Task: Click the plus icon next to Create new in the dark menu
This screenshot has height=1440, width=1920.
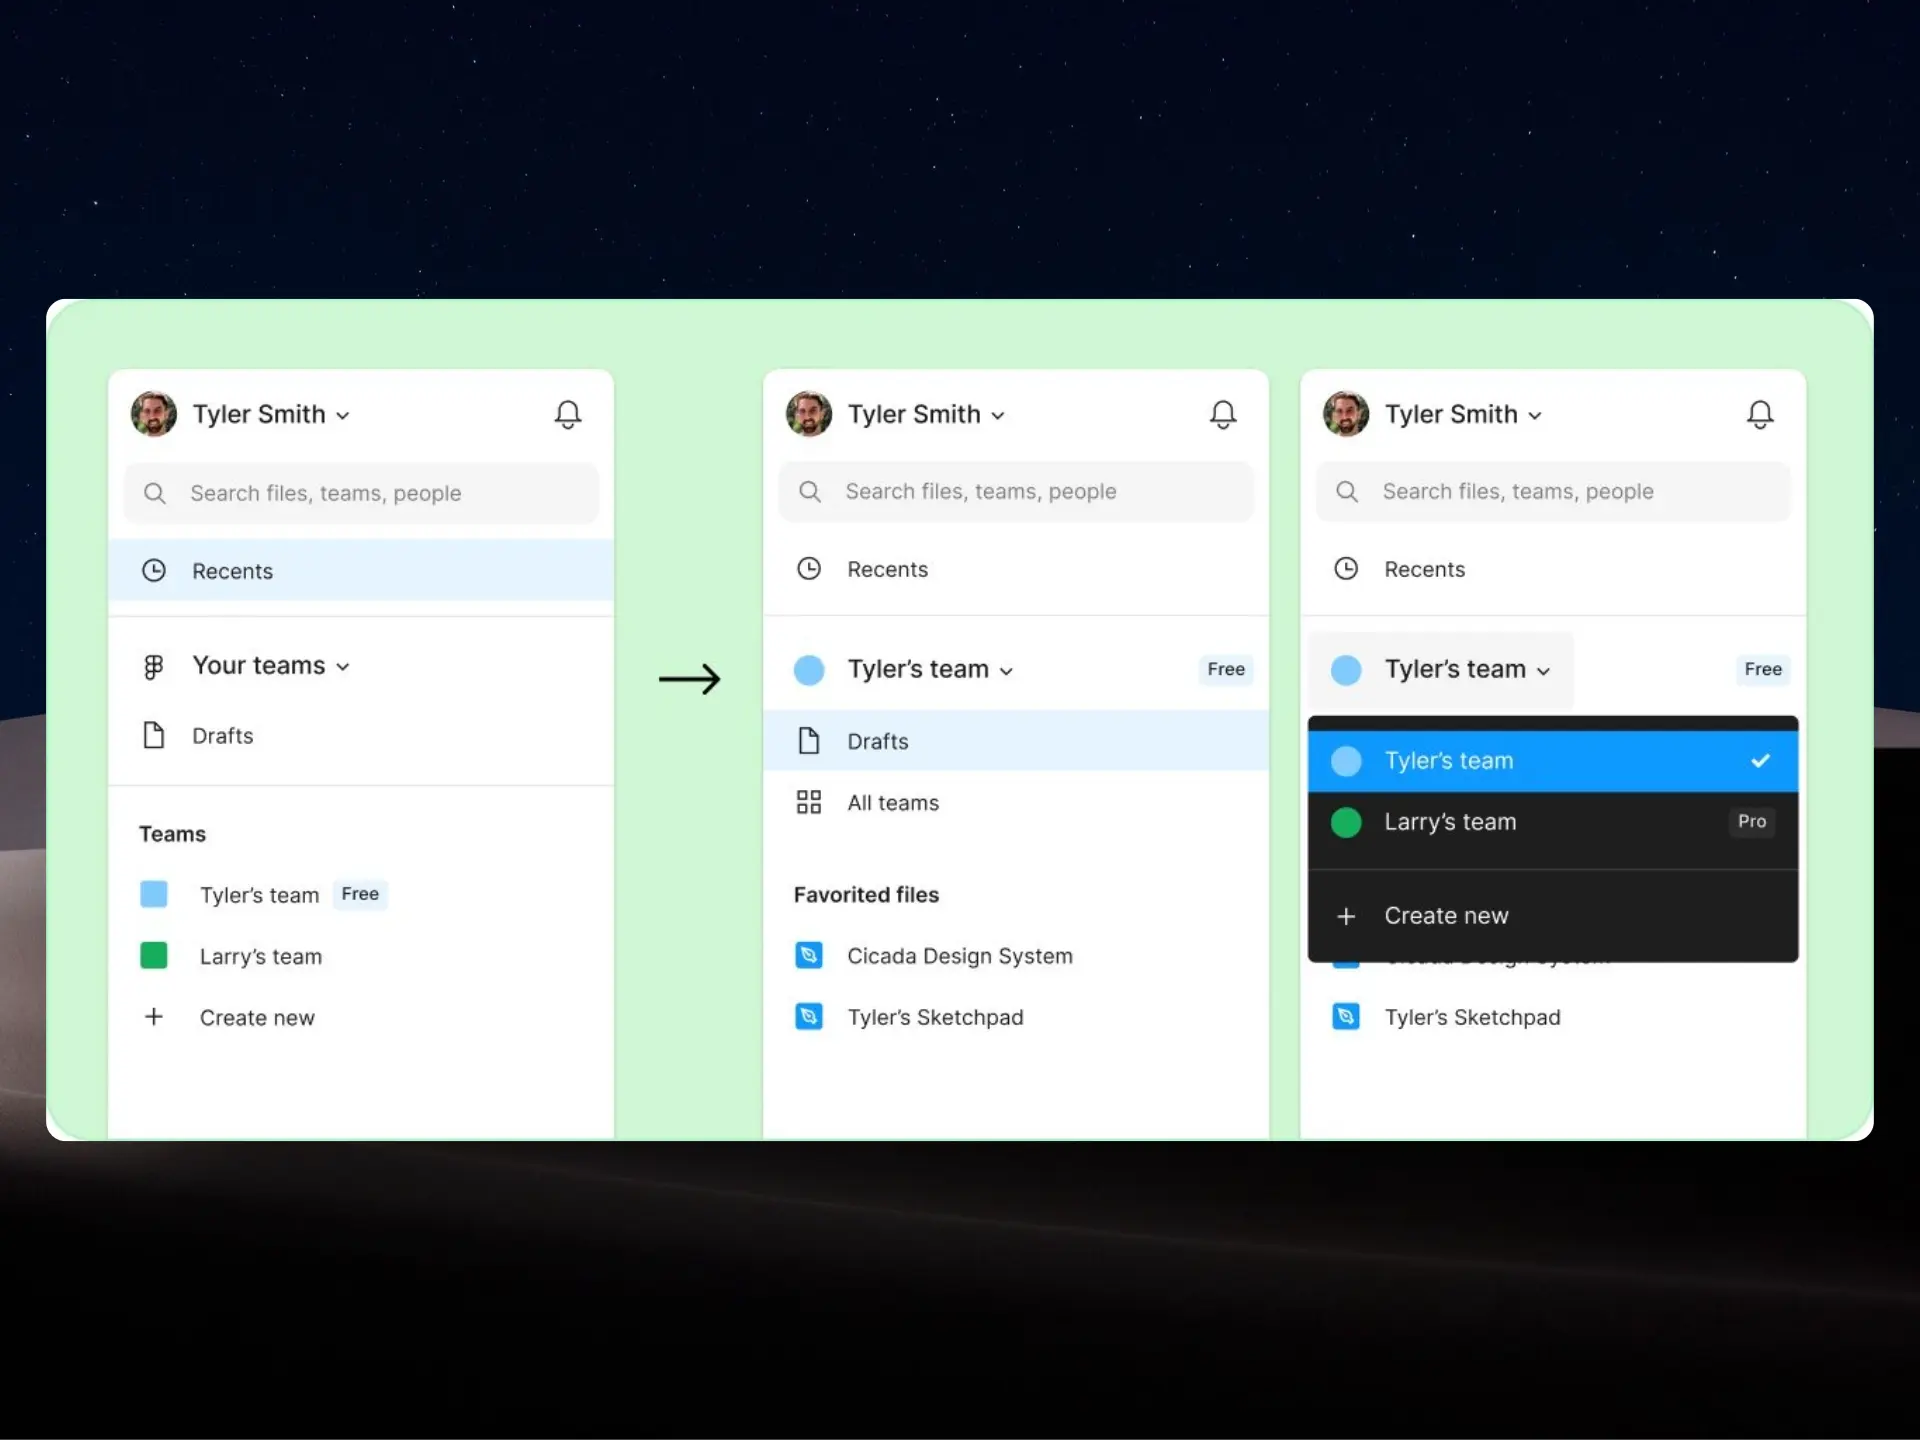Action: pos(1346,916)
